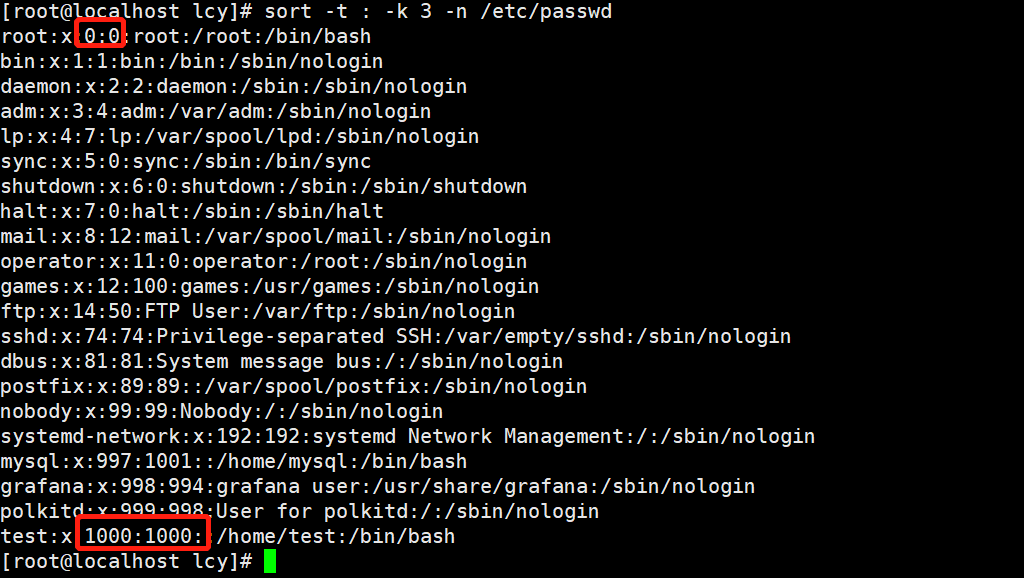Click the mysql /home/mysql line
This screenshot has width=1024, height=578.
coord(233,461)
